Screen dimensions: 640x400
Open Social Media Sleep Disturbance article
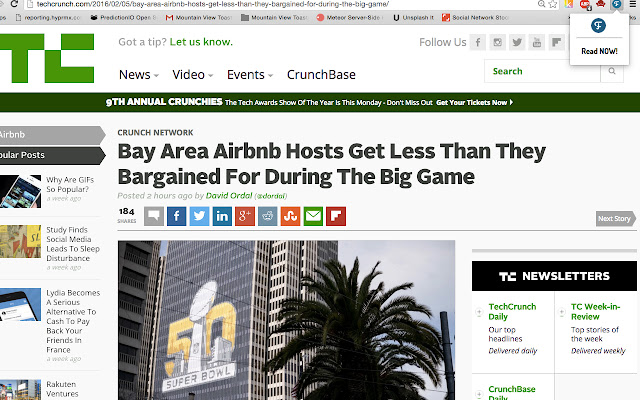click(x=73, y=244)
